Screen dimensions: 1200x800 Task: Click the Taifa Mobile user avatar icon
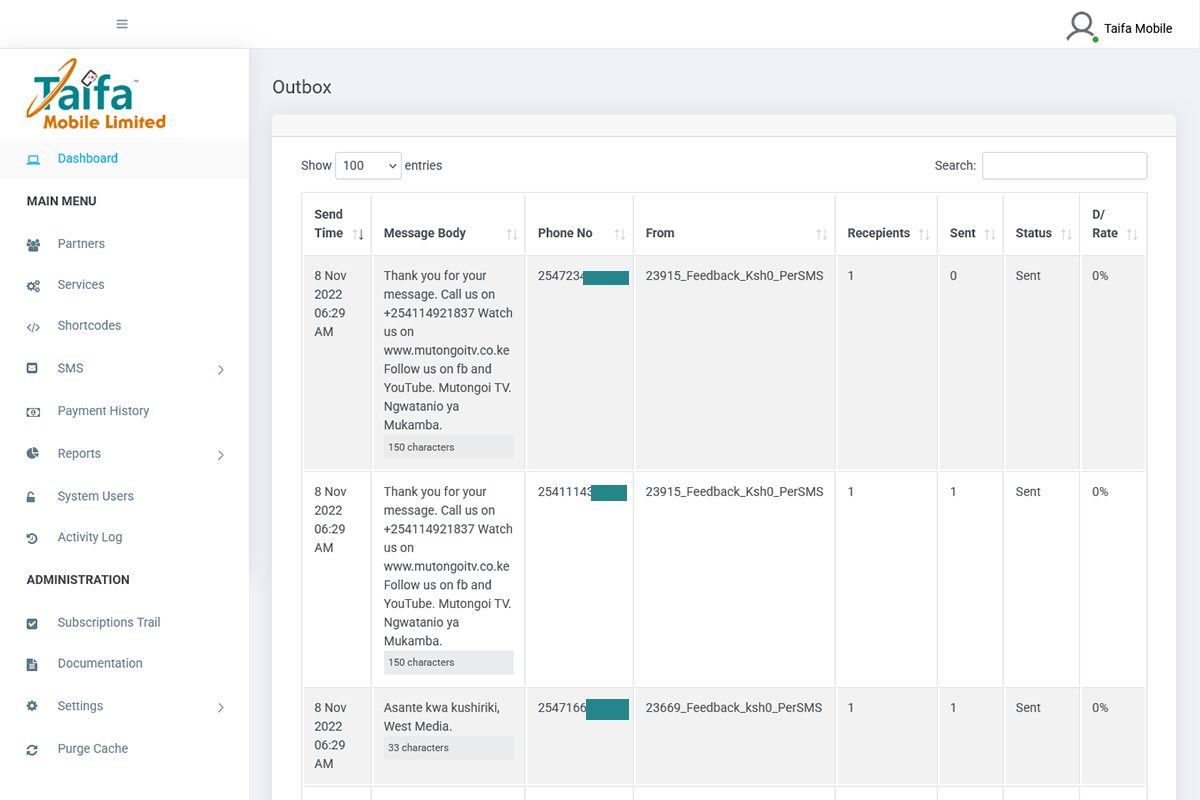pyautogui.click(x=1081, y=26)
